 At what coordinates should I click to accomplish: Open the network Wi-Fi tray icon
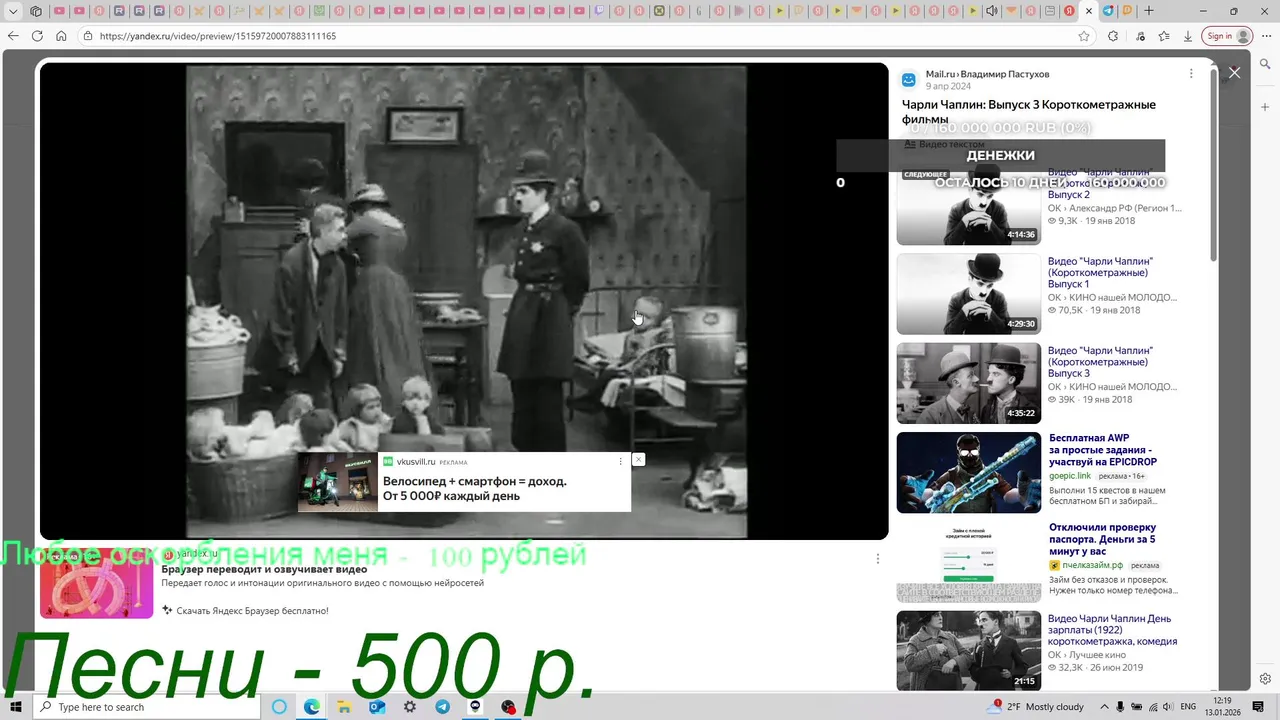[1152, 707]
